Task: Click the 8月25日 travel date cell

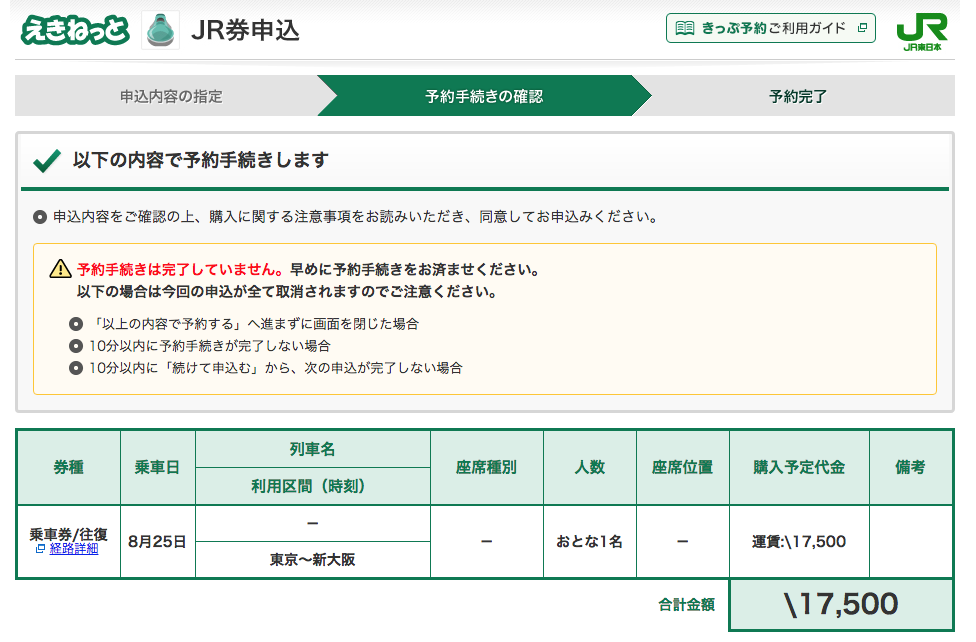Action: 157,542
